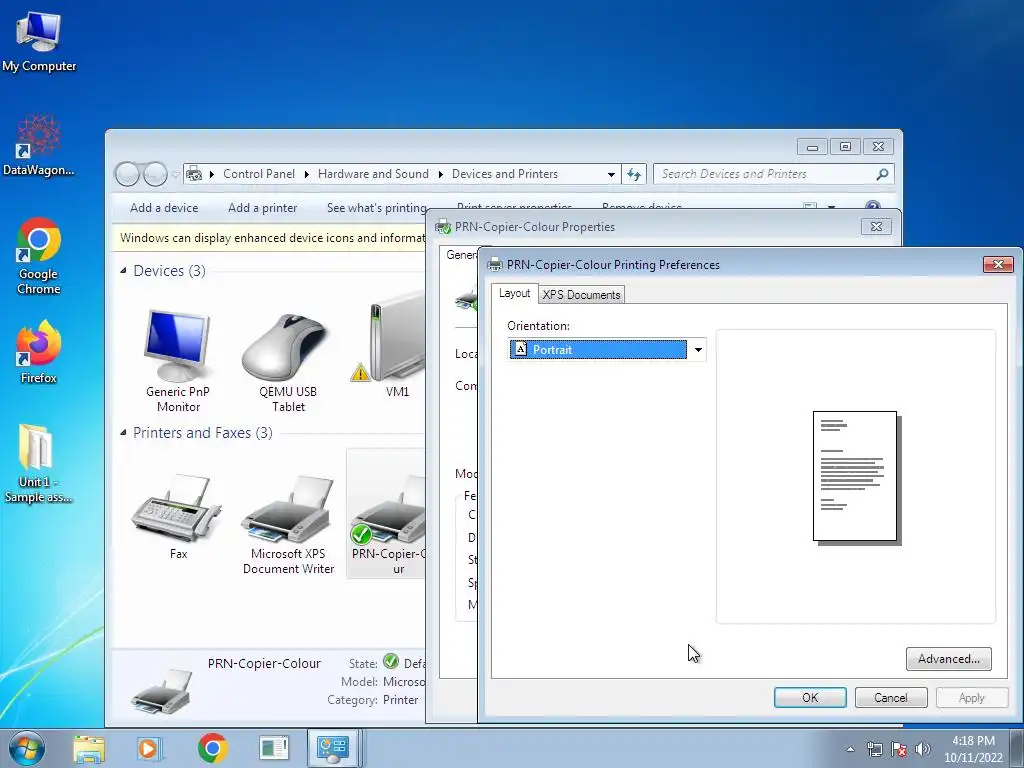Open the DataWagon desktop shortcut
1024x768 pixels.
tap(39, 145)
